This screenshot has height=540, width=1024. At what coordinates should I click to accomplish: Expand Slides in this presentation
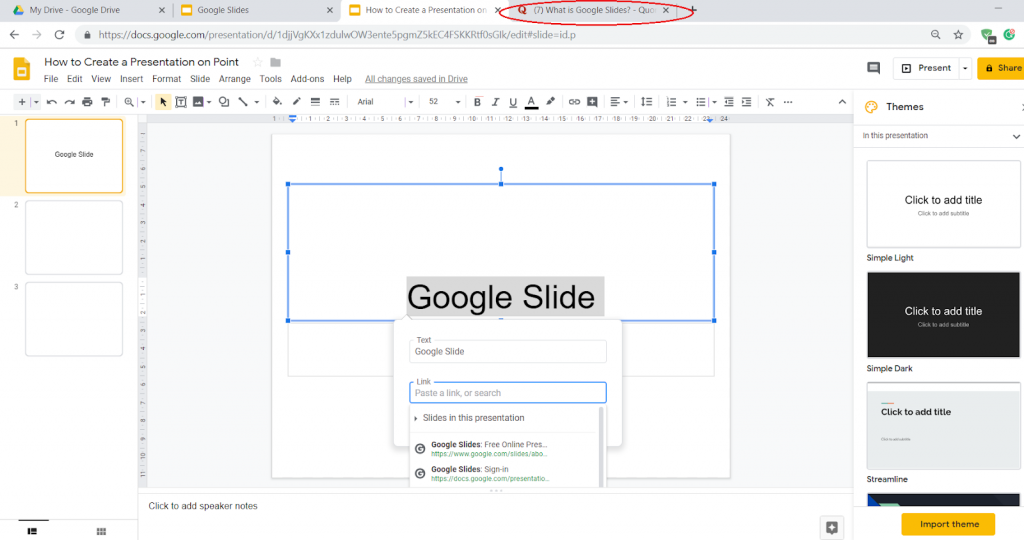[473, 418]
